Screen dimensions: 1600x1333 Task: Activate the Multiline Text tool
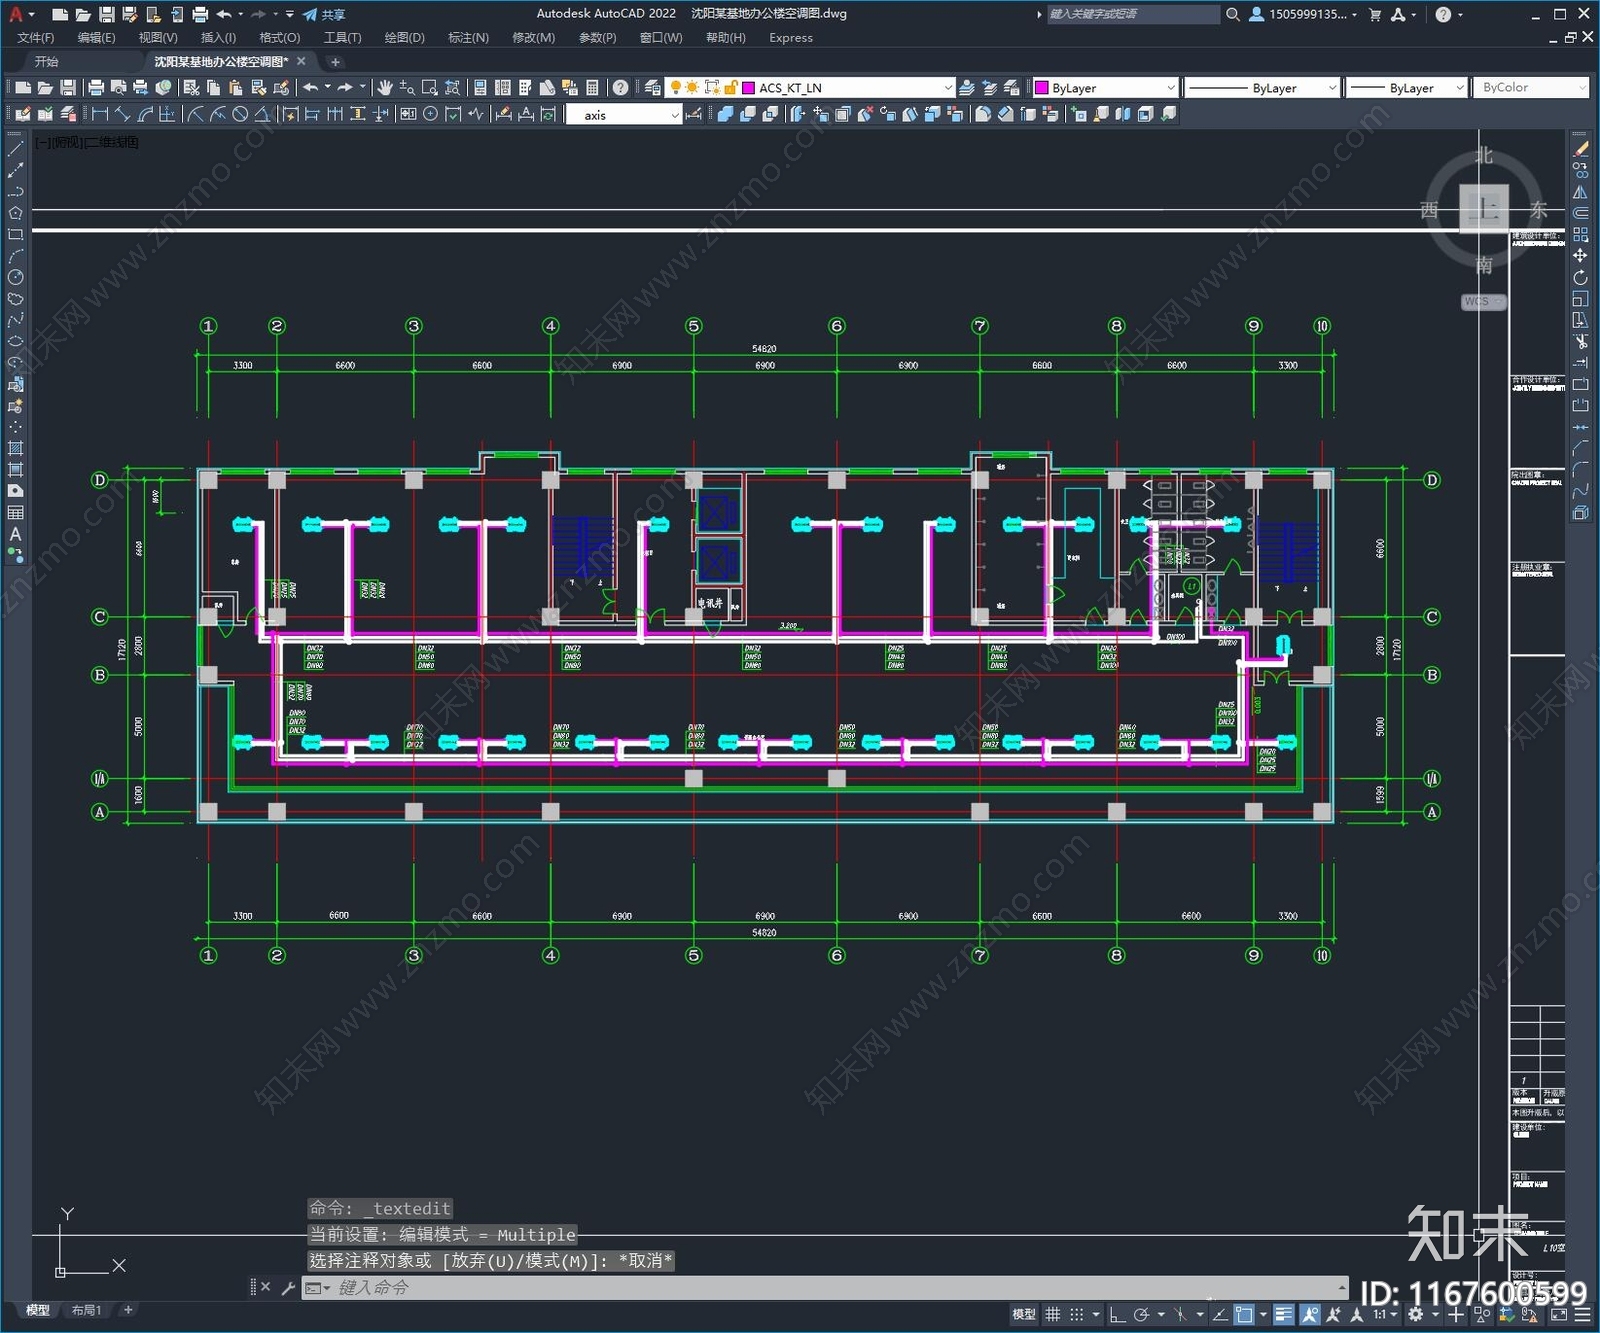15,534
